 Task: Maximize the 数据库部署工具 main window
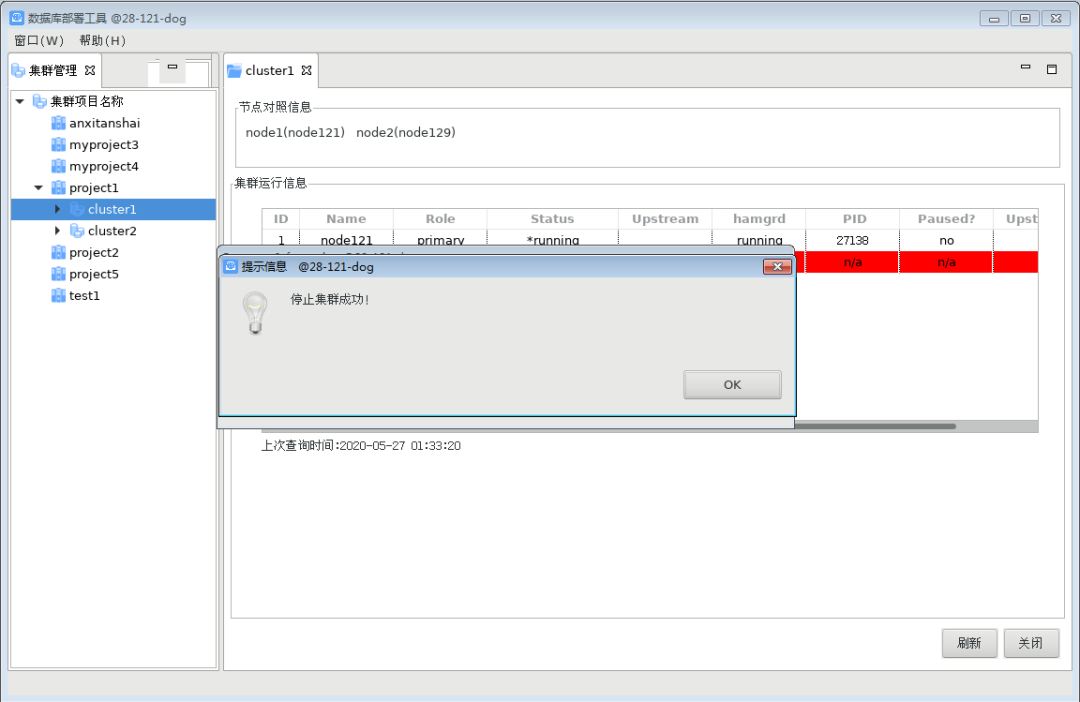point(1025,19)
